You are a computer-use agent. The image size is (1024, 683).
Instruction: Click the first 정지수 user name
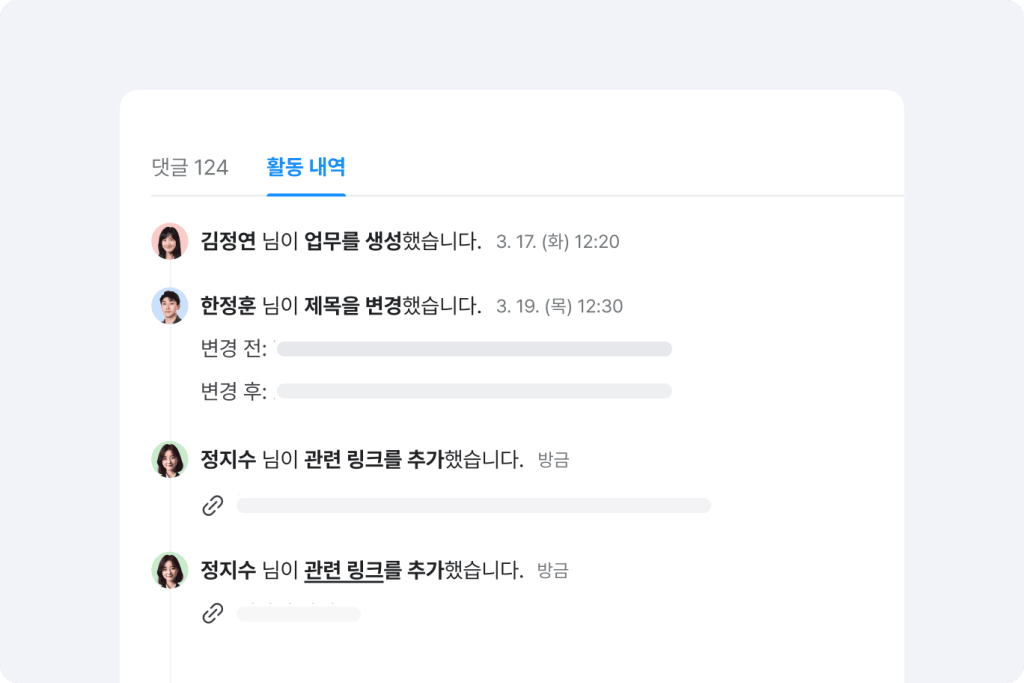[228, 460]
